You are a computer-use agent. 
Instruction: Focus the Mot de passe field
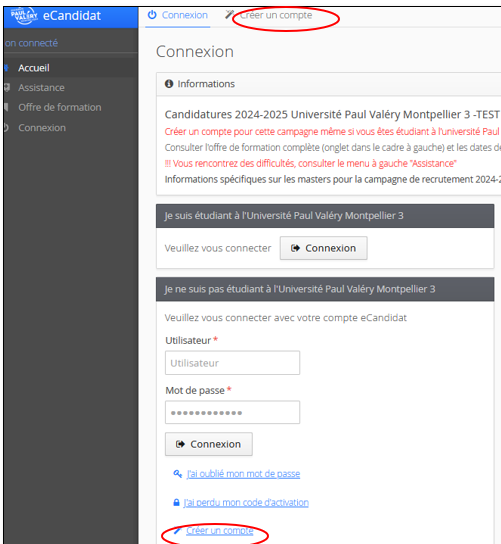tap(232, 413)
